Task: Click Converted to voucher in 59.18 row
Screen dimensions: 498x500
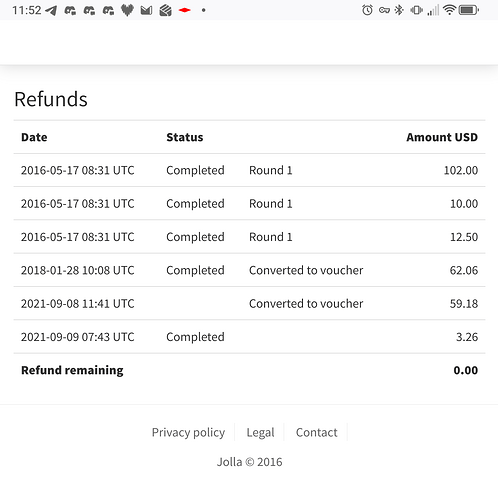Action: pos(306,304)
